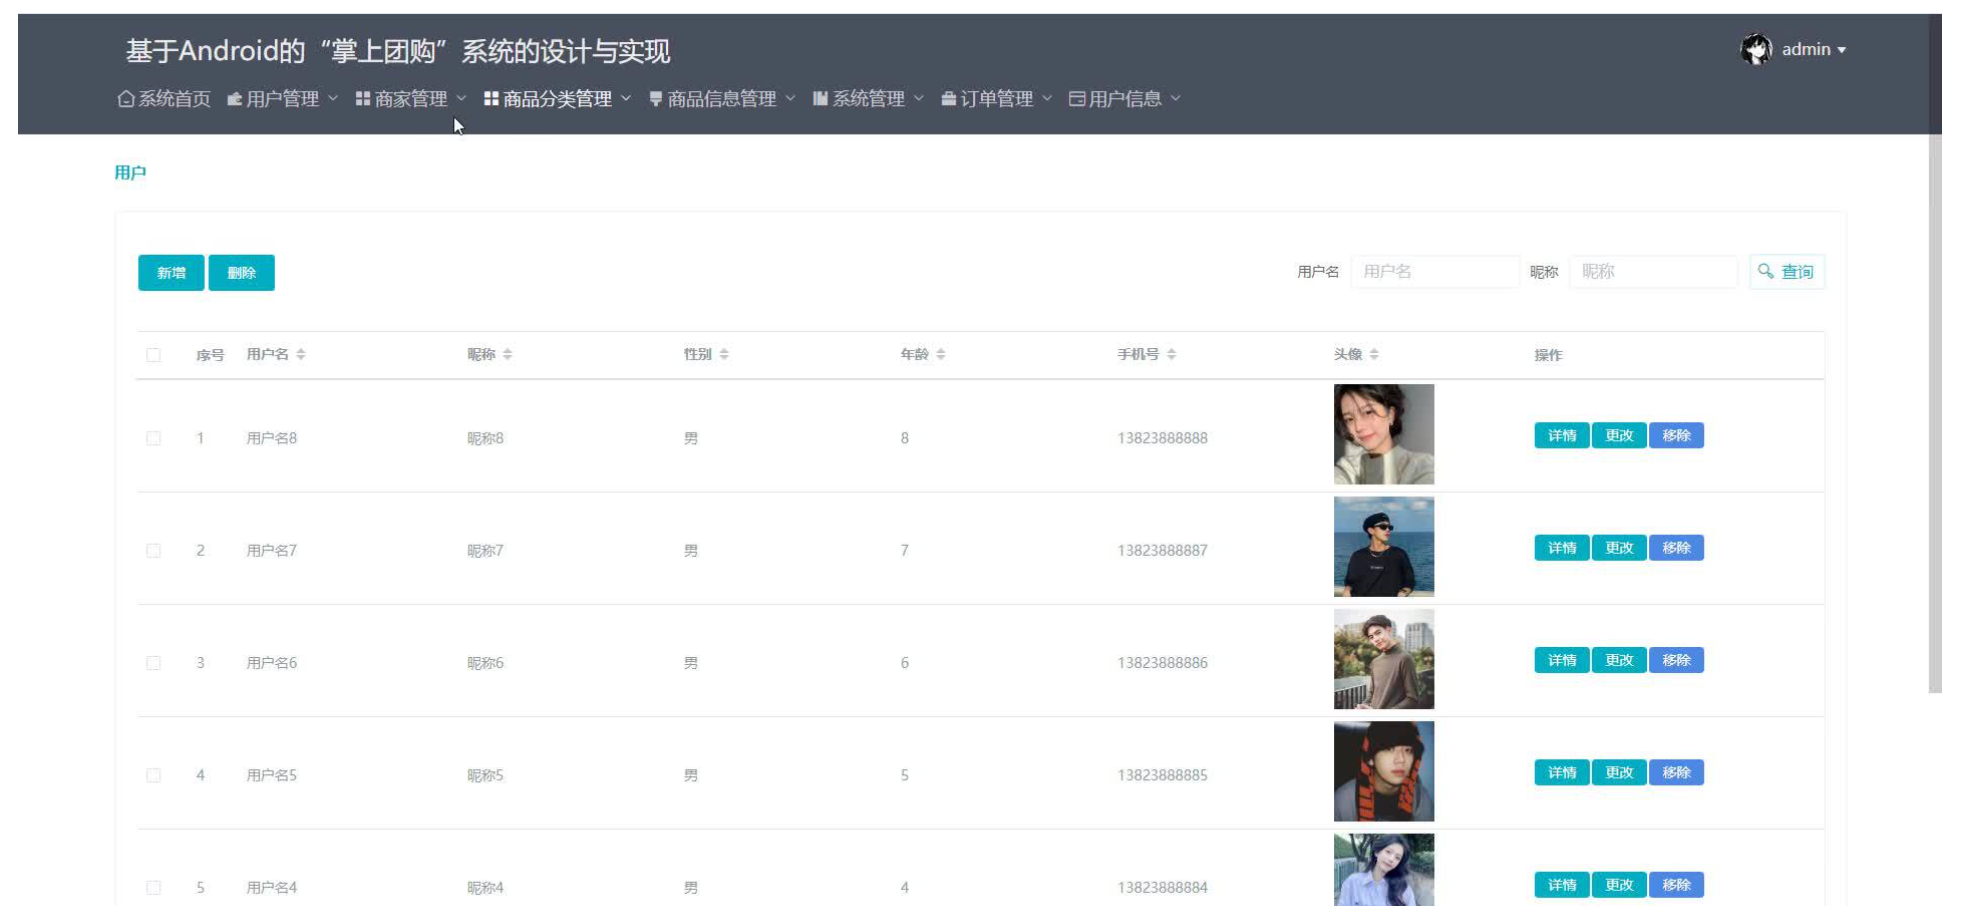Expand the admin account dropdown
The height and width of the screenshot is (906, 1968).
1814,49
